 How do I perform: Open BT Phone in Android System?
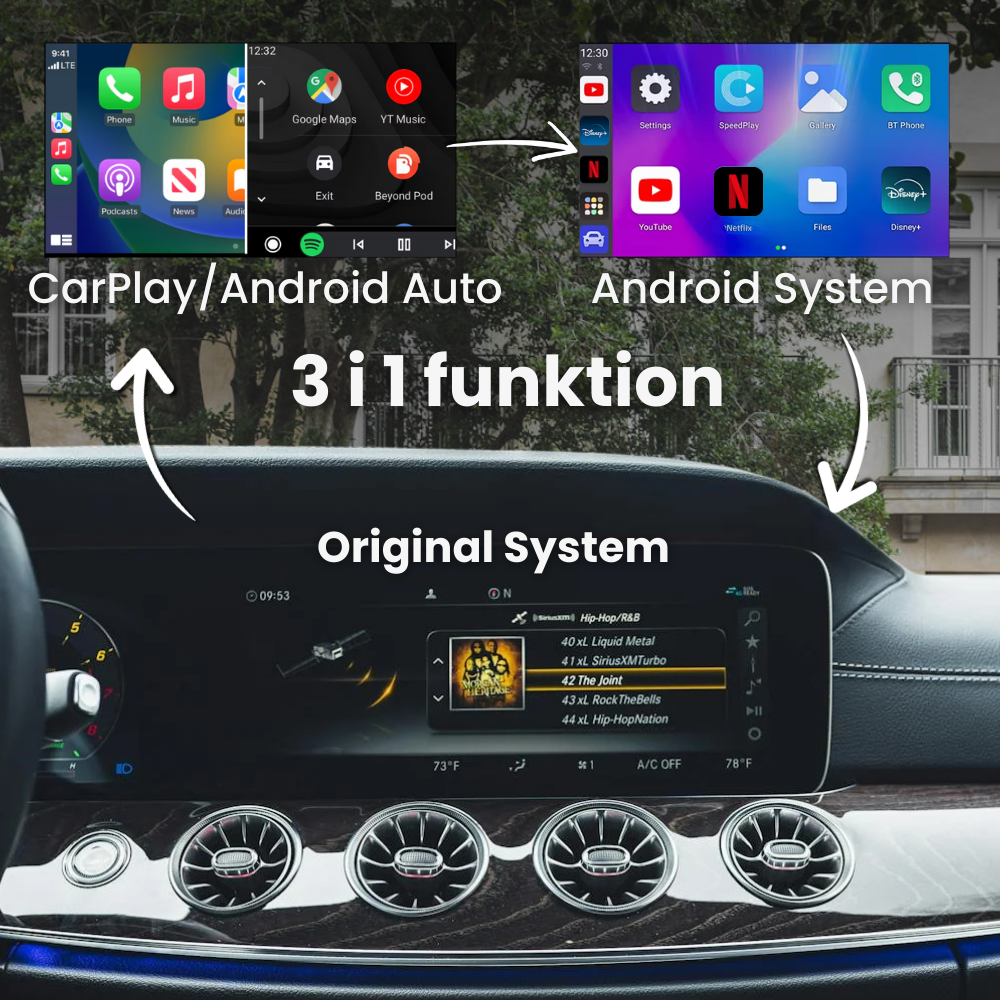point(906,89)
